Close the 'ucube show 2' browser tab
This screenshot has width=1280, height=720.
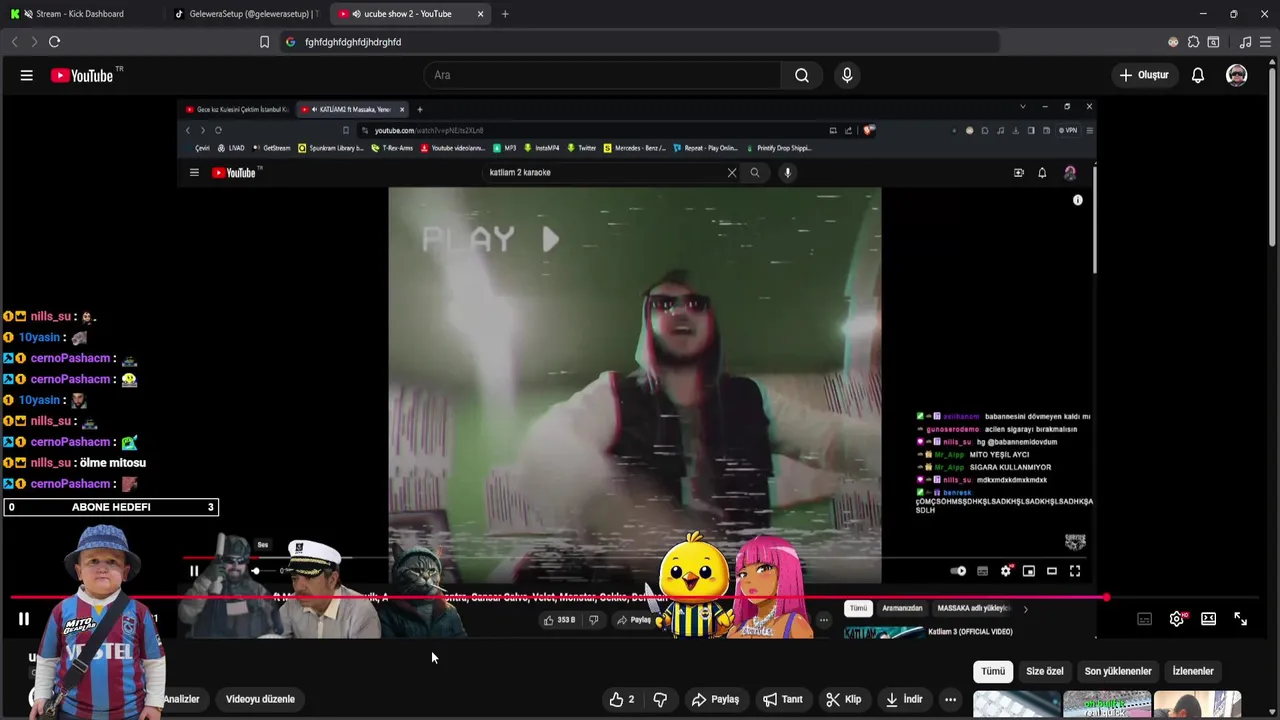click(480, 14)
